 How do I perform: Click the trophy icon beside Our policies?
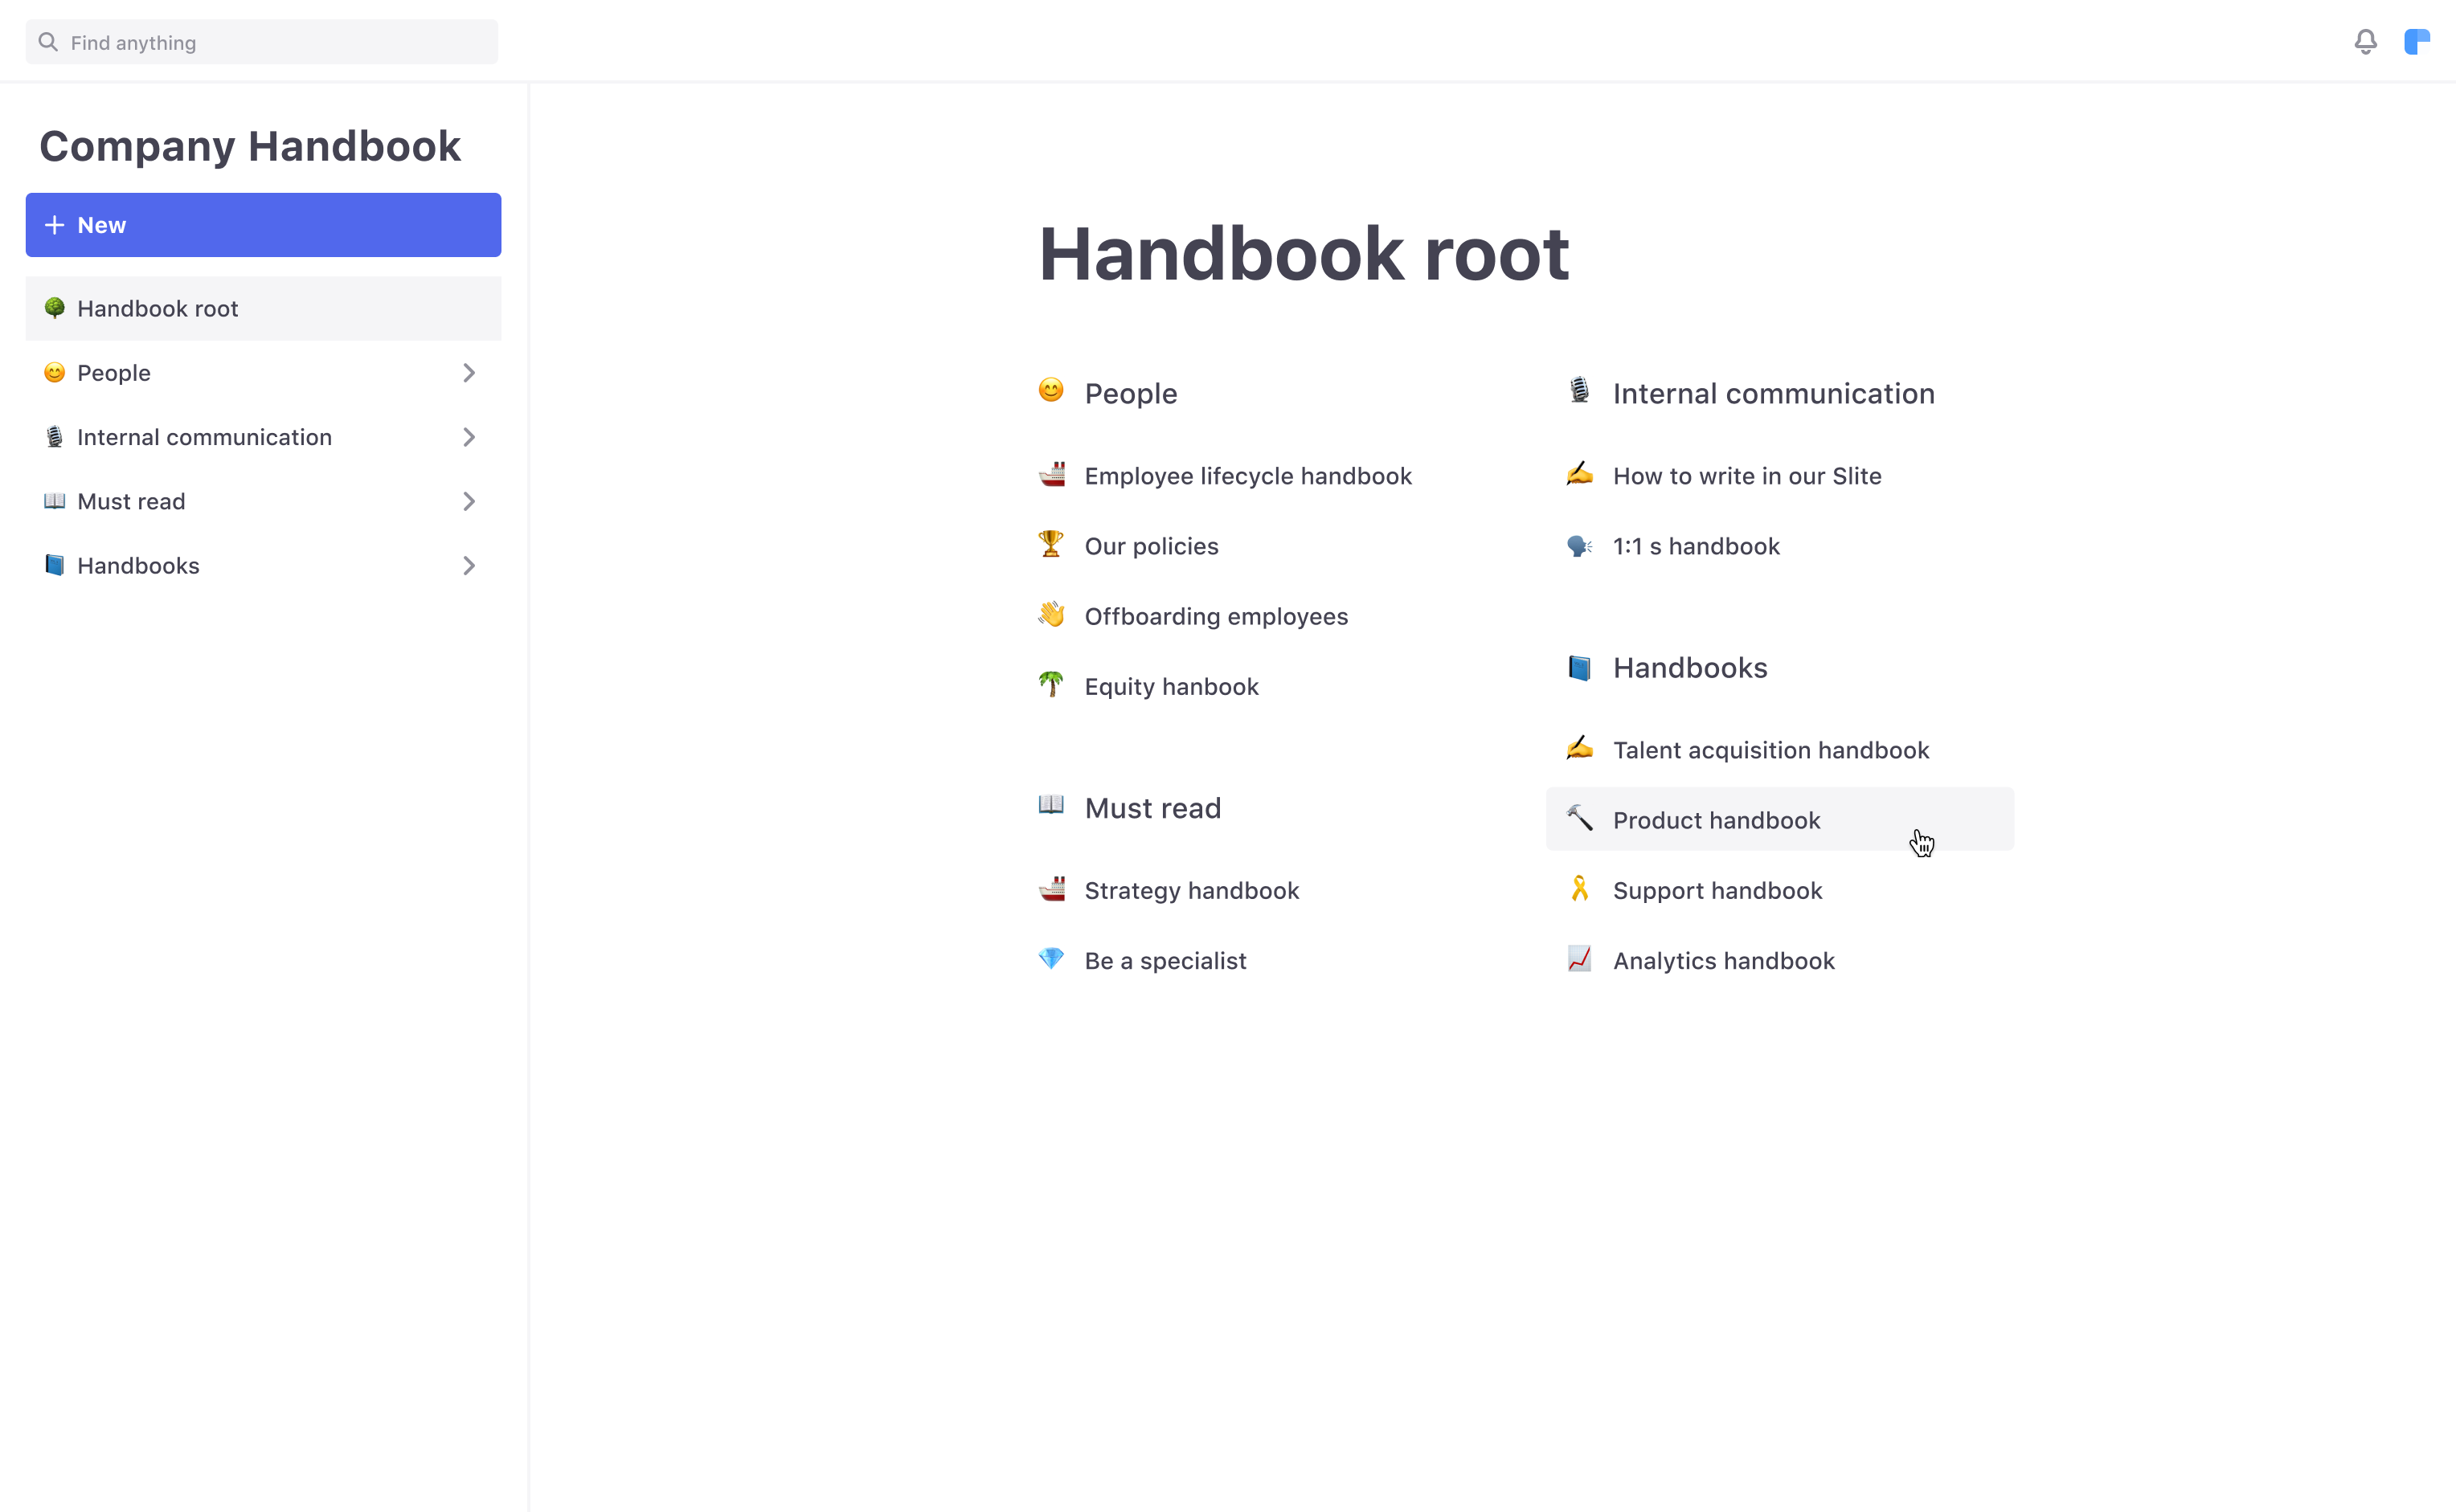coord(1052,545)
